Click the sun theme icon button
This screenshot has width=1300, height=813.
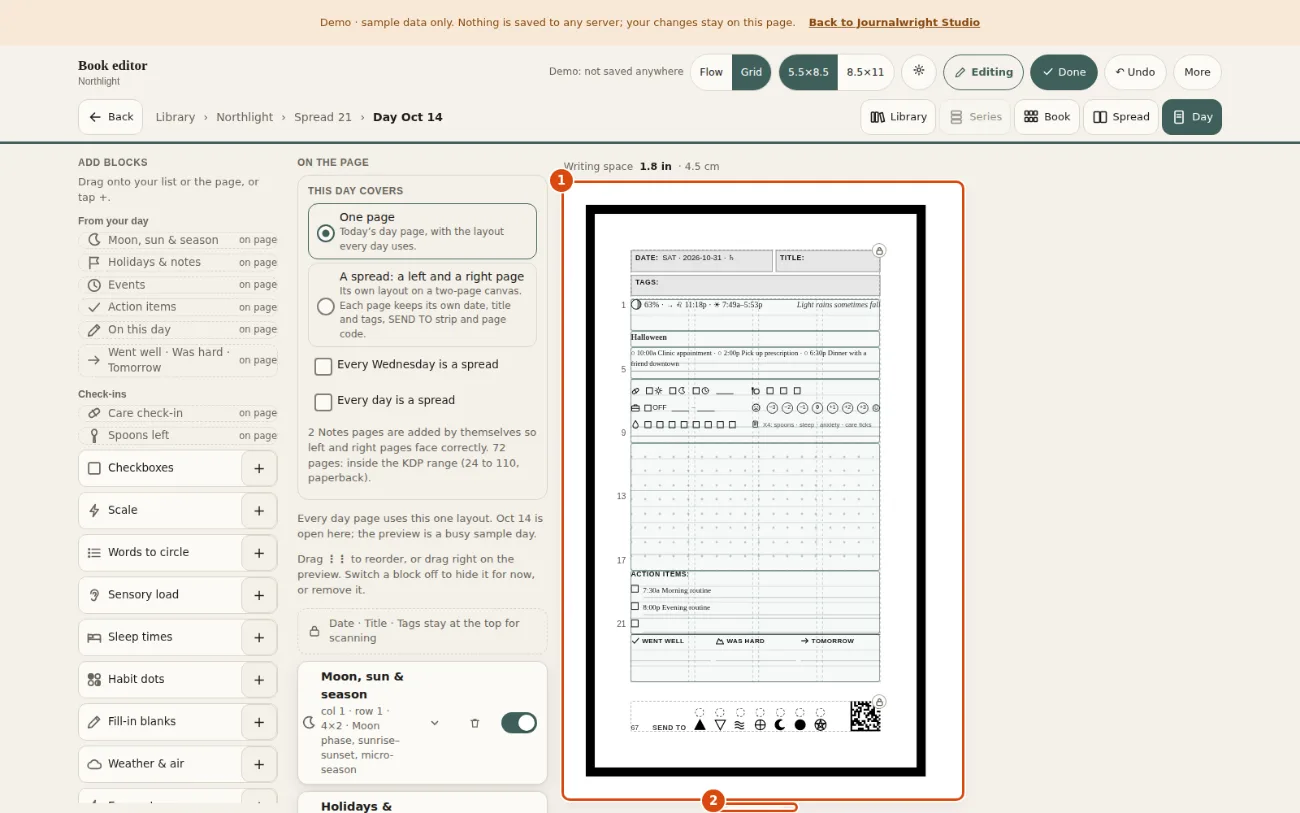click(918, 72)
